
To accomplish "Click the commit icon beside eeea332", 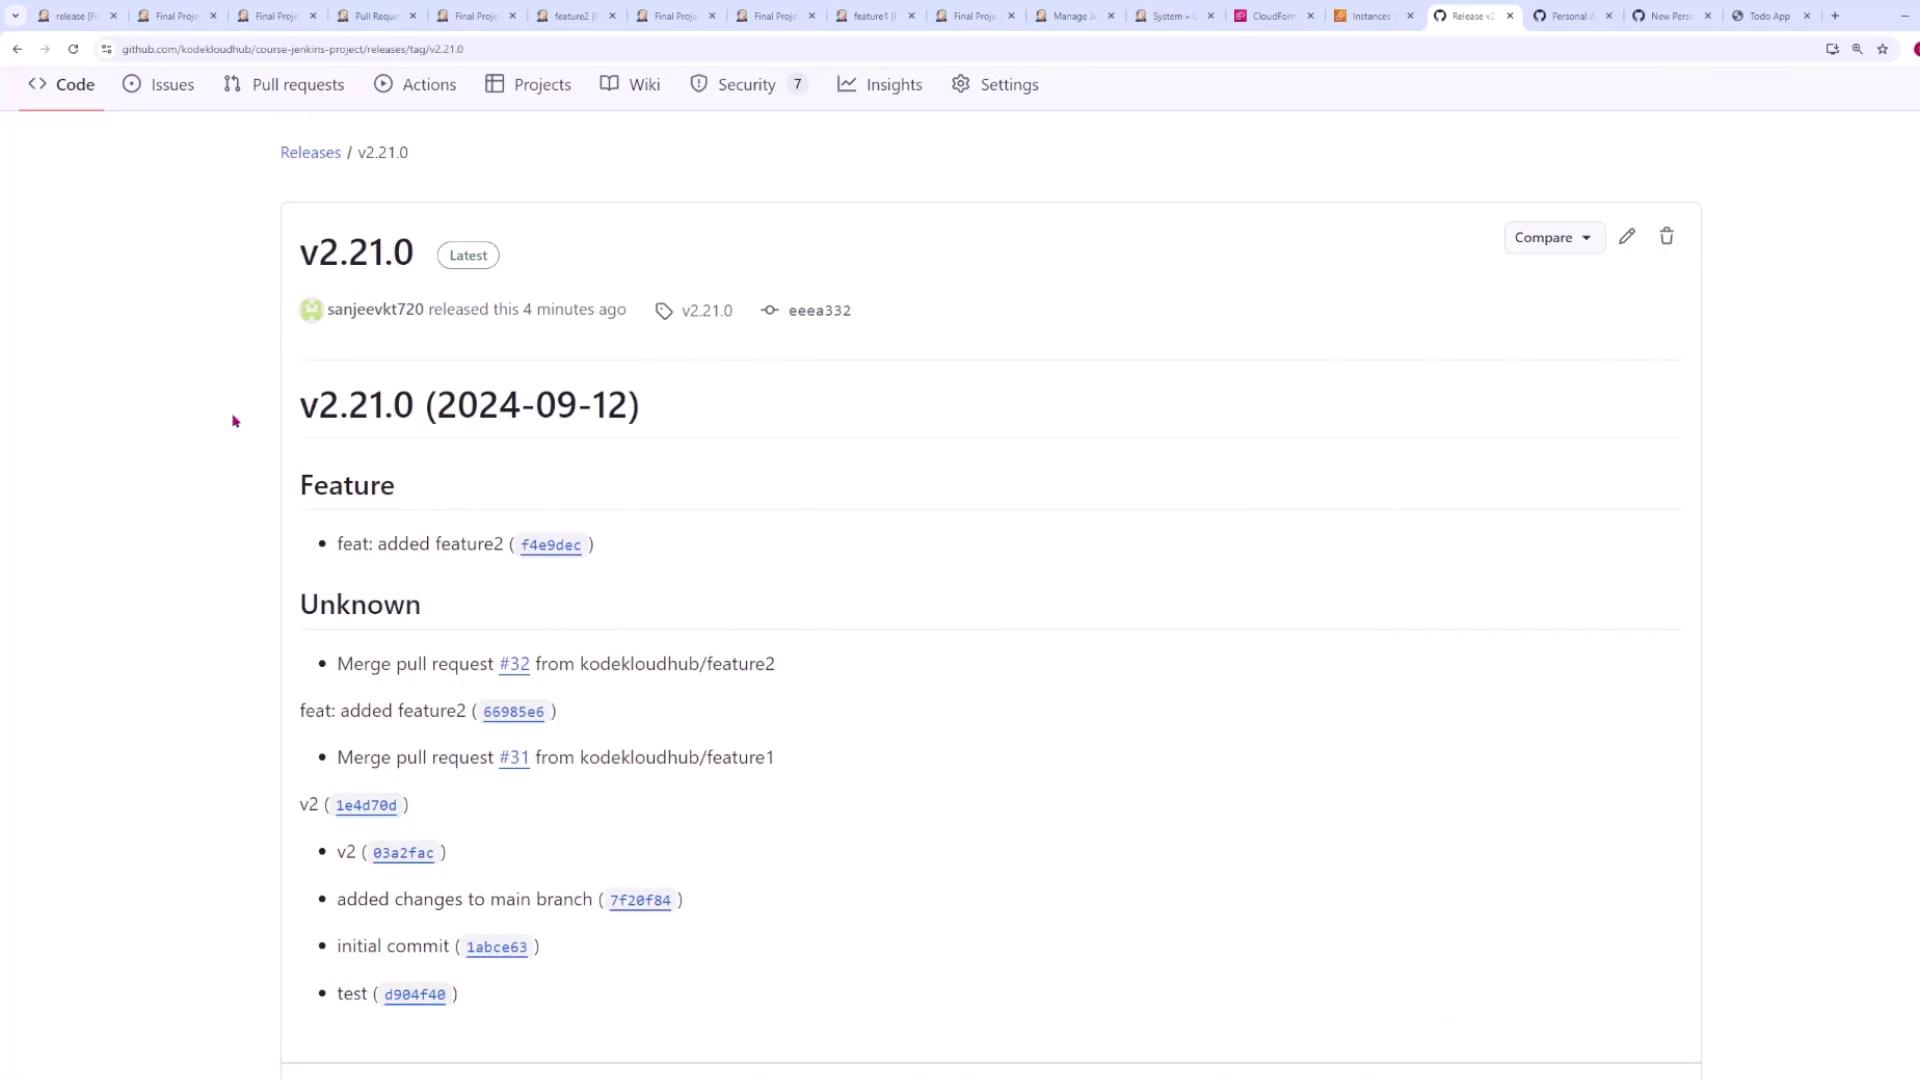I will point(769,310).
